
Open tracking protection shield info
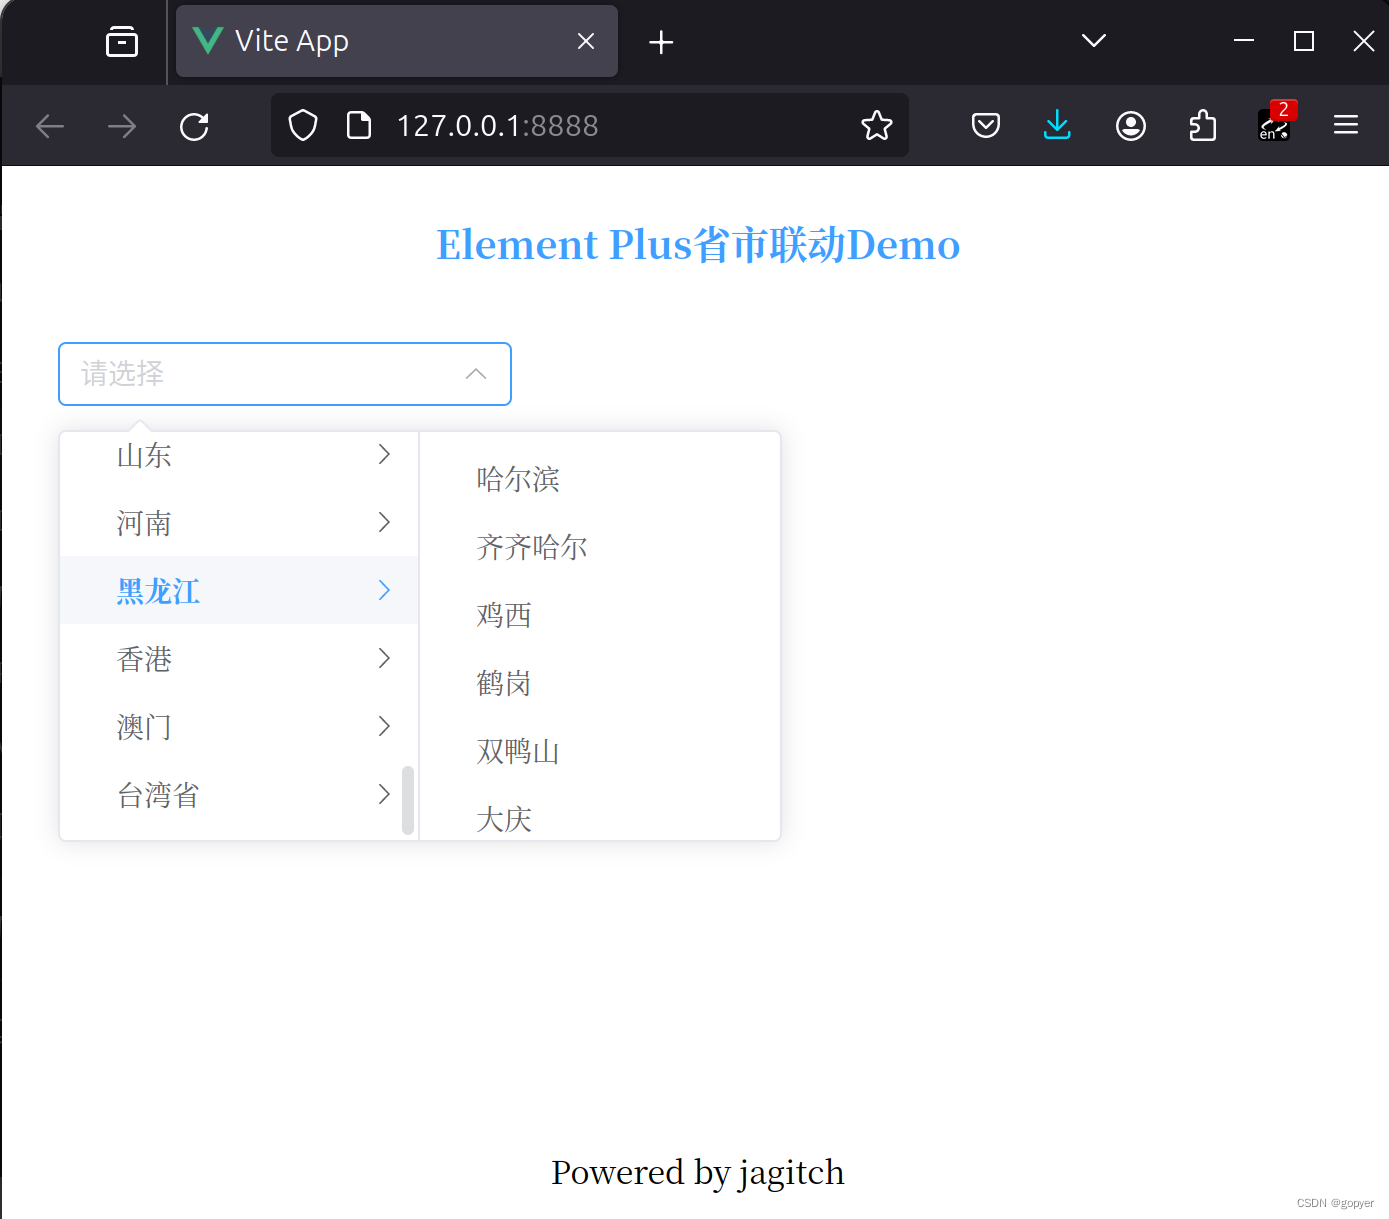coord(303,126)
